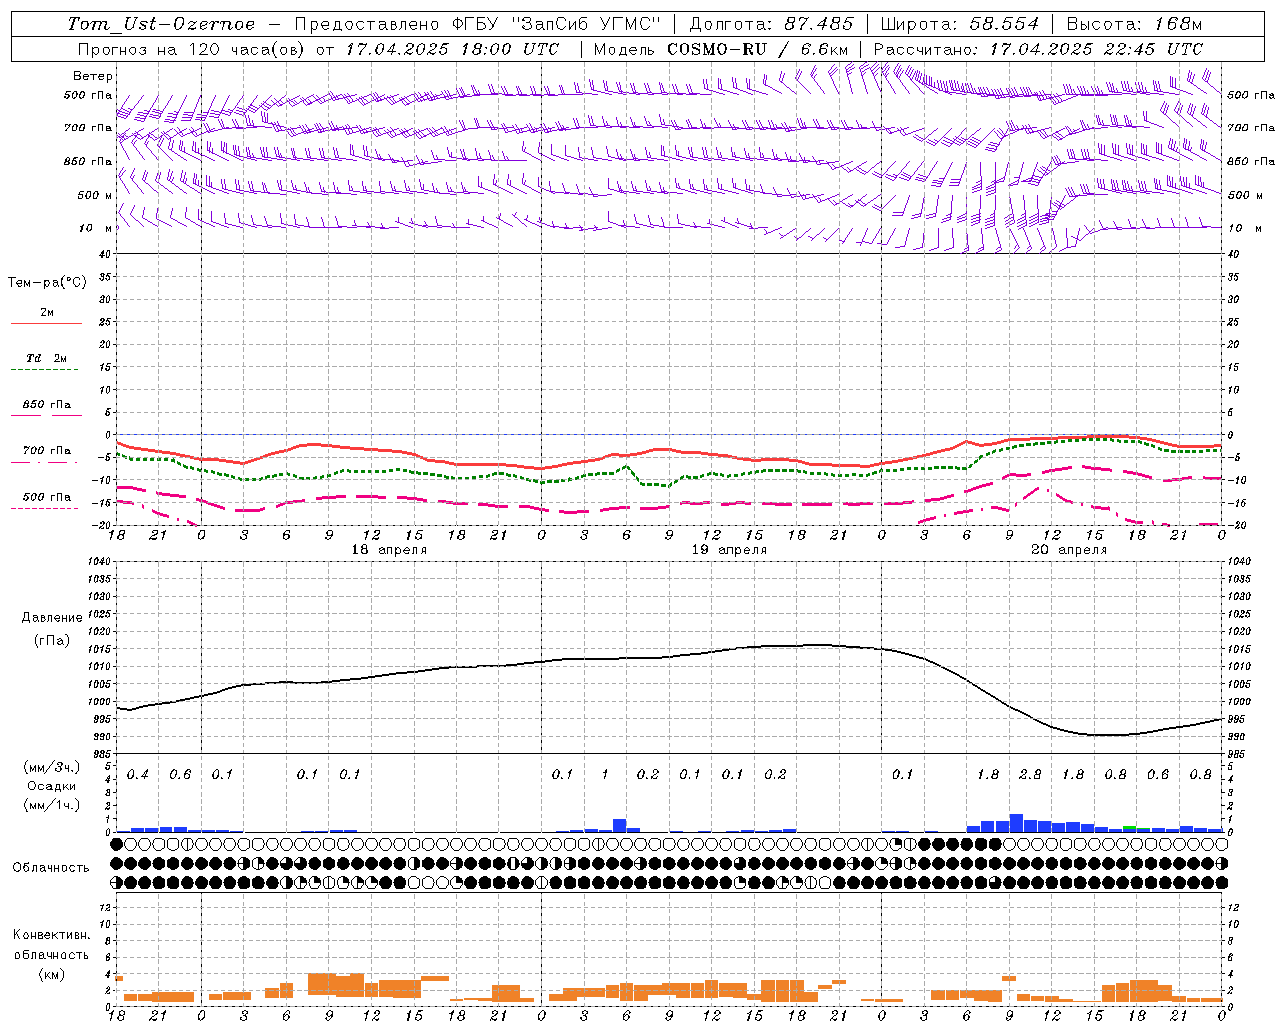
Task: Select the 0.4 precipitation amount value
Action: click(138, 775)
